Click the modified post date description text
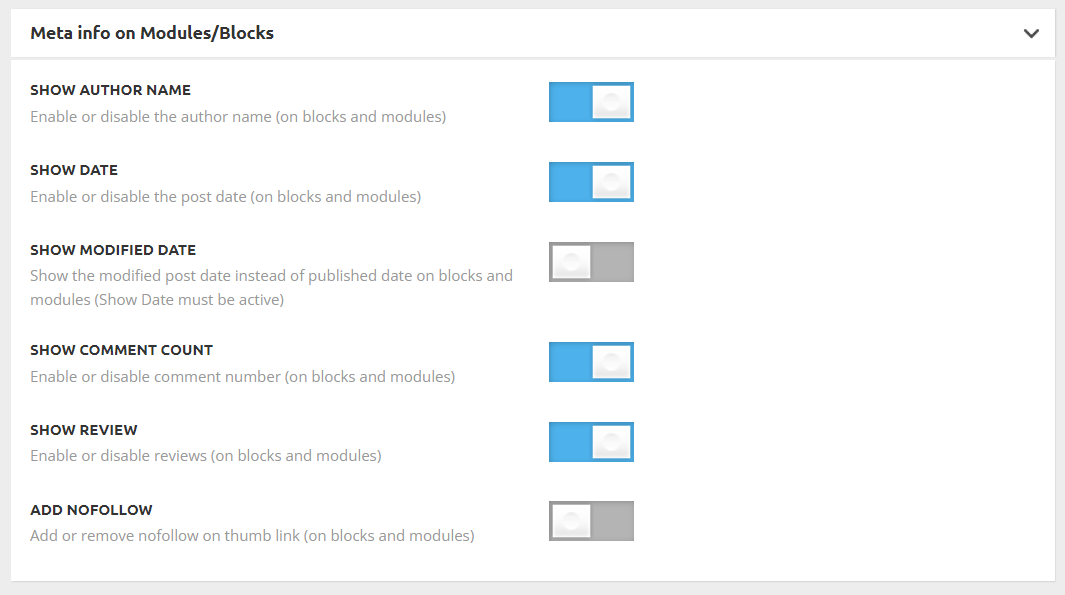 click(272, 287)
